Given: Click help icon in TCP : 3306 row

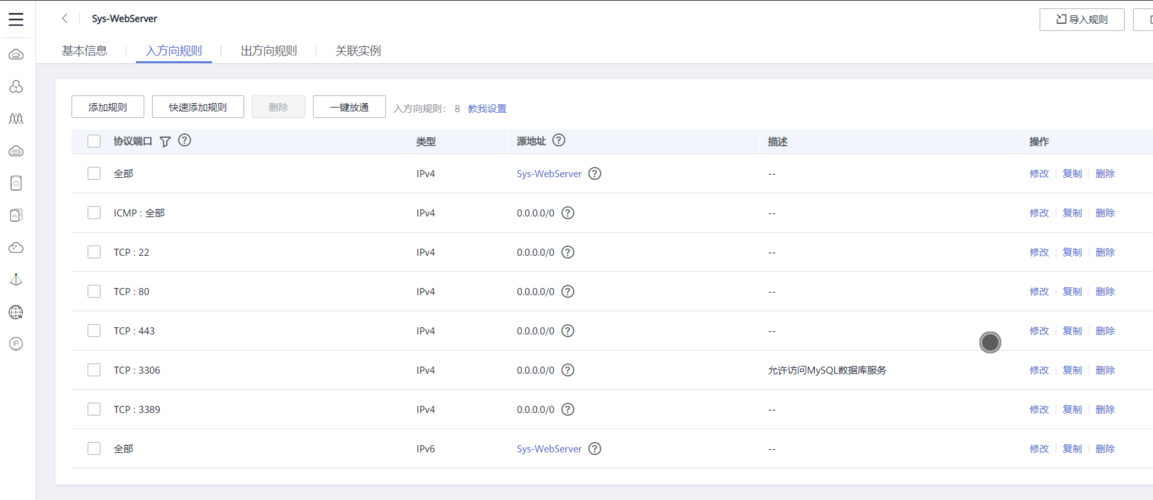Looking at the screenshot, I should [x=567, y=370].
